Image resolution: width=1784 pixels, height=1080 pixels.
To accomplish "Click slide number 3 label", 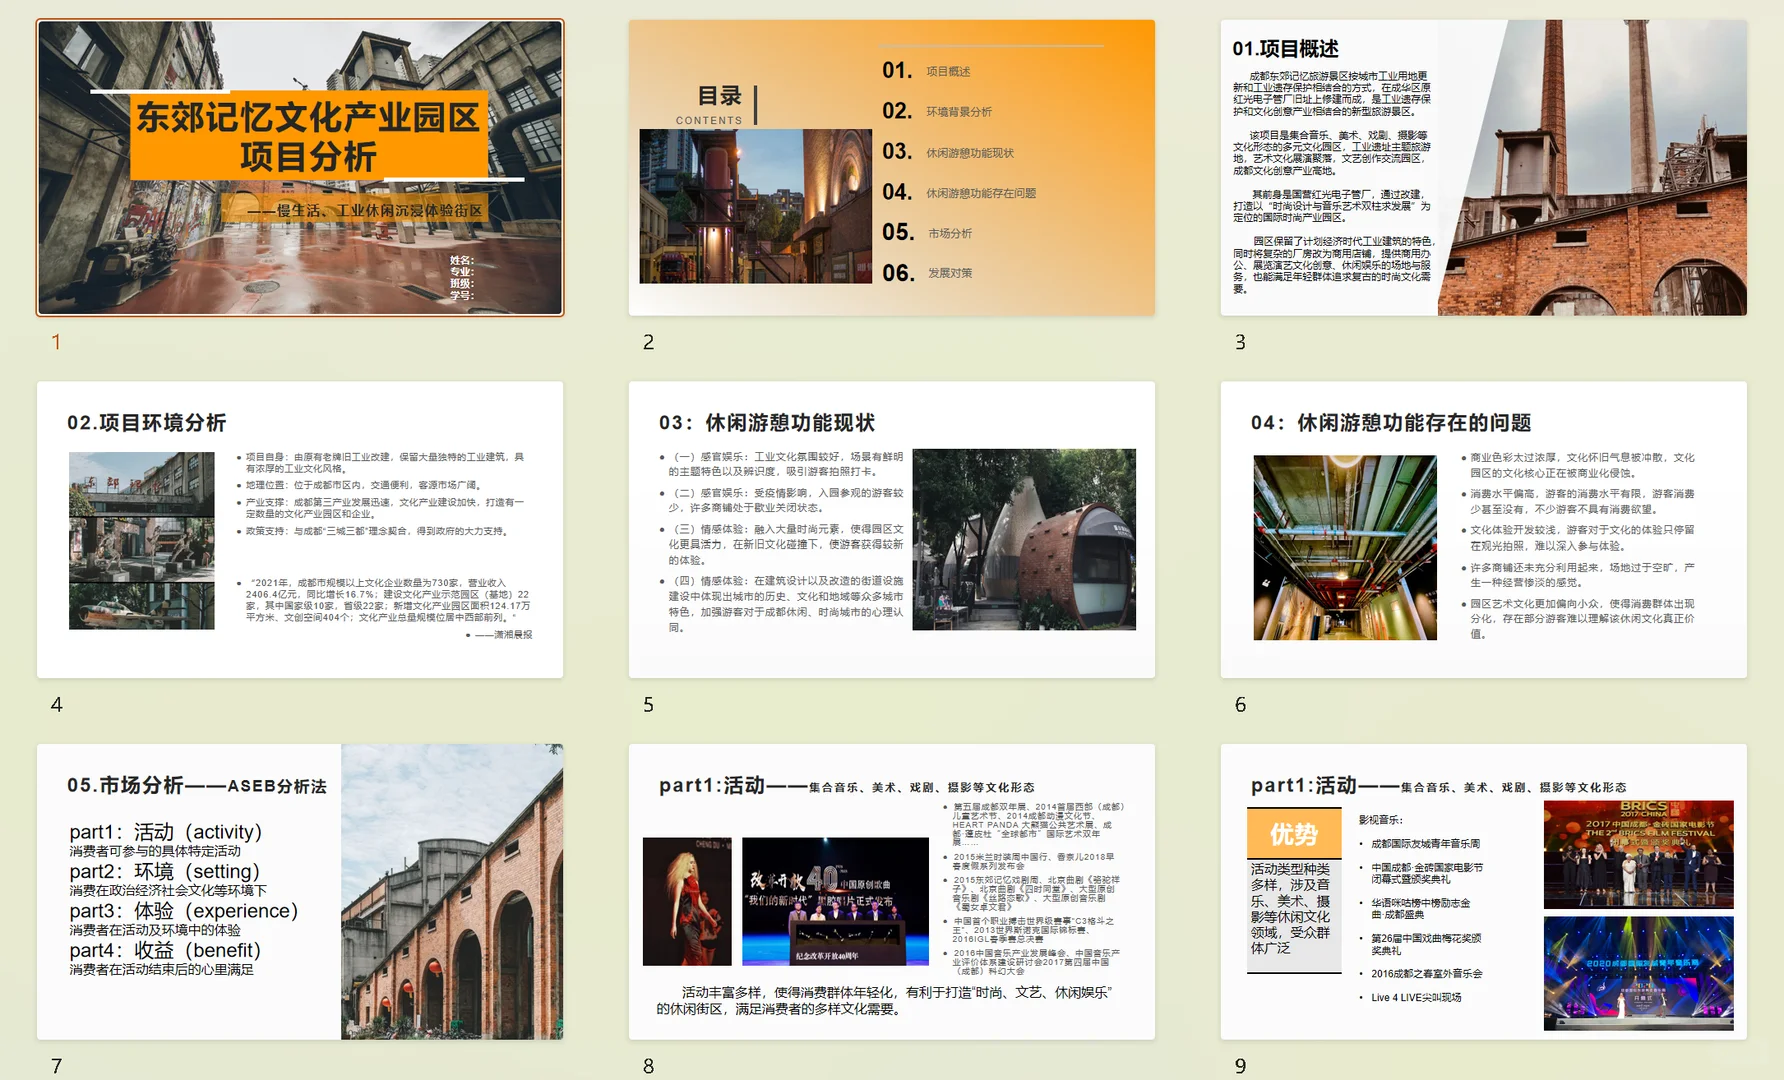I will click(1240, 342).
